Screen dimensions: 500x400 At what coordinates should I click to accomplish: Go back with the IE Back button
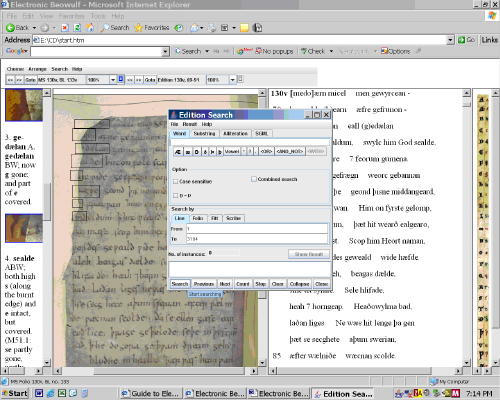click(17, 28)
